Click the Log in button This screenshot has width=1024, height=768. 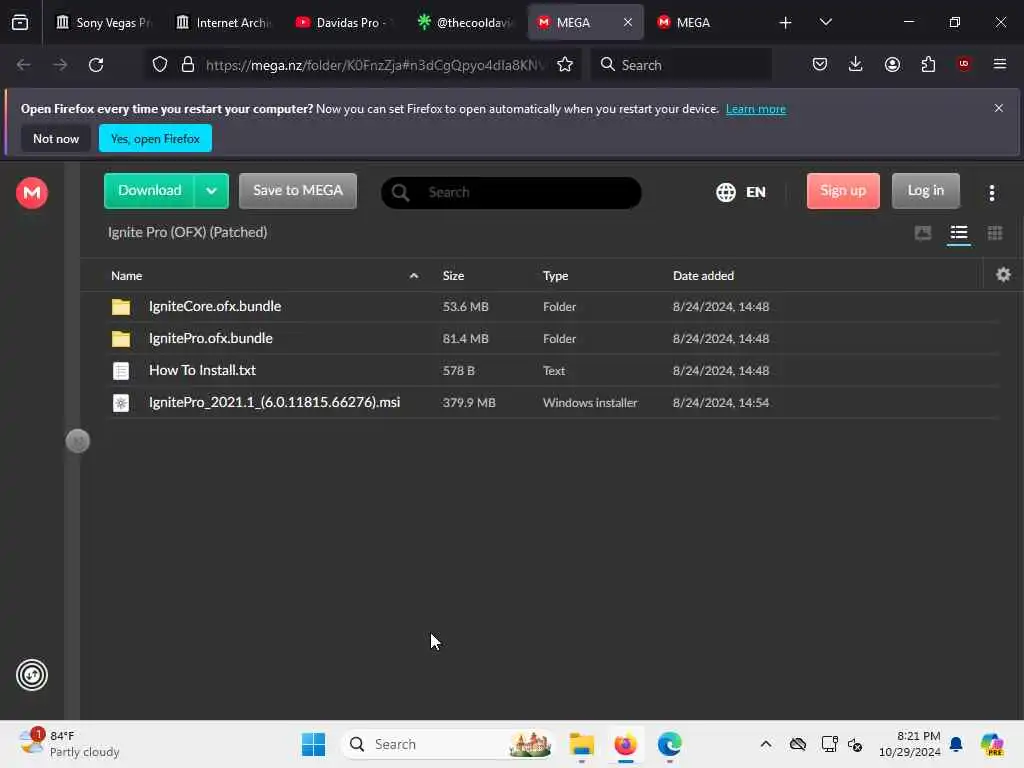point(925,191)
